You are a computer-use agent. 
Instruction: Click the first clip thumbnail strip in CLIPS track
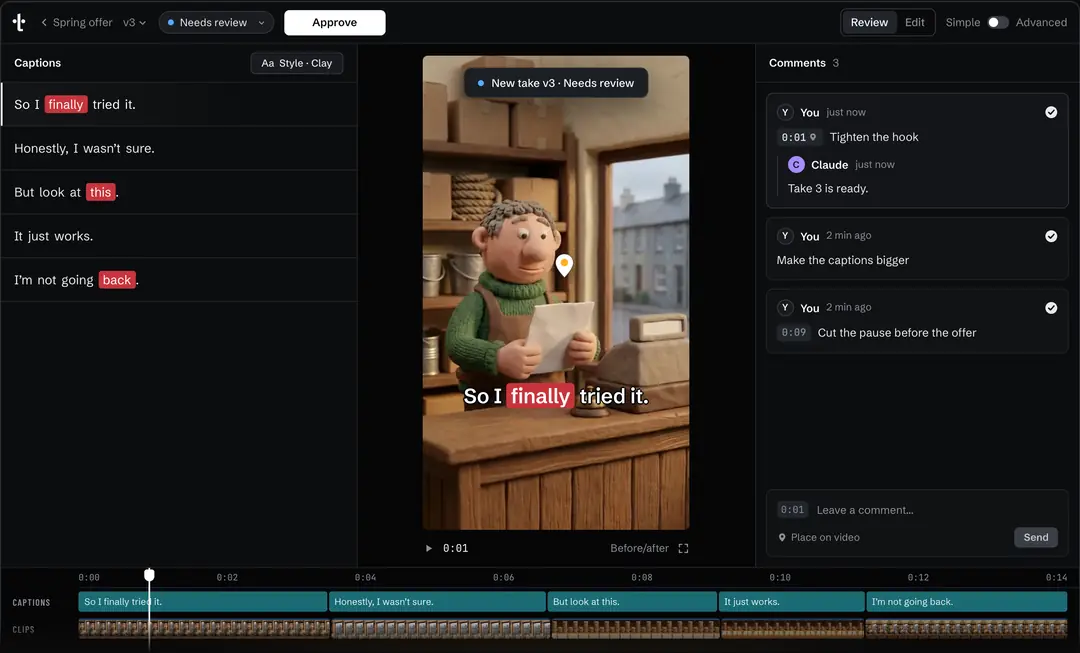204,628
